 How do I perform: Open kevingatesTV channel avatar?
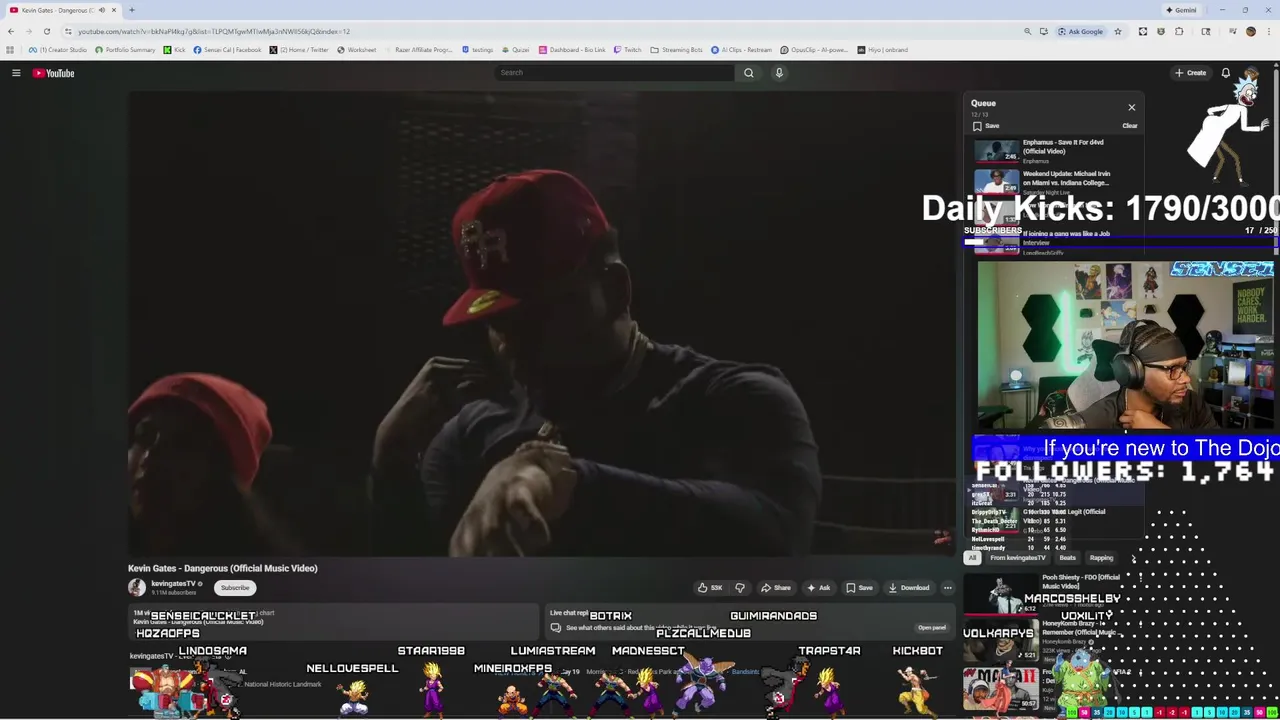137,588
